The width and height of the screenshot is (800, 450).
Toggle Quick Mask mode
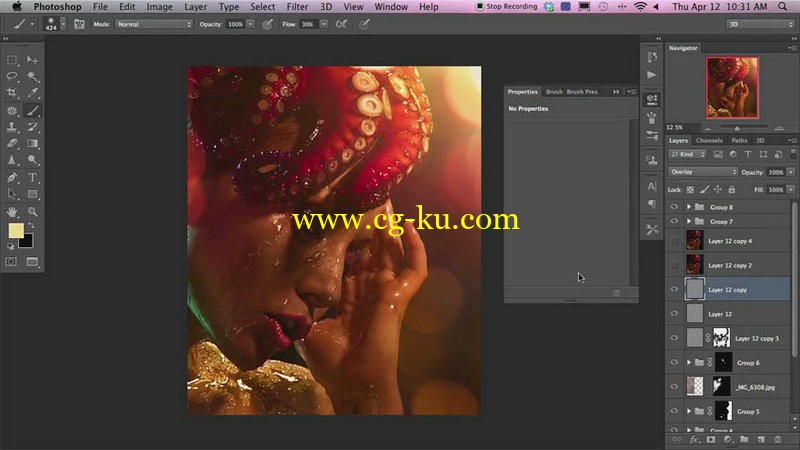pyautogui.click(x=11, y=262)
